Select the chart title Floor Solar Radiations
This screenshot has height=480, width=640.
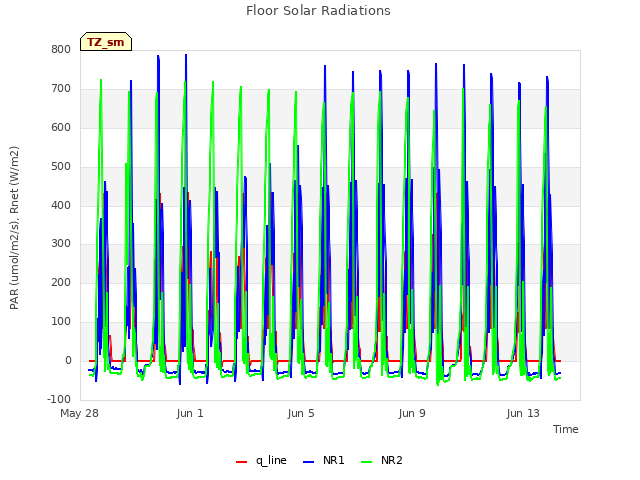pos(318,11)
